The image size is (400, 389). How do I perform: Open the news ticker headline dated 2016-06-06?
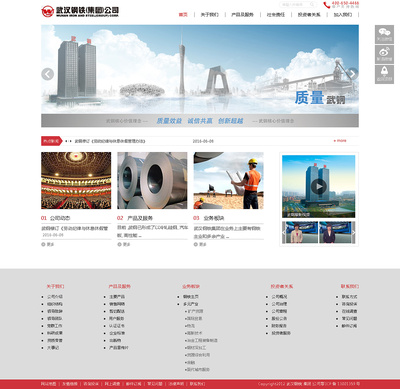(110, 141)
